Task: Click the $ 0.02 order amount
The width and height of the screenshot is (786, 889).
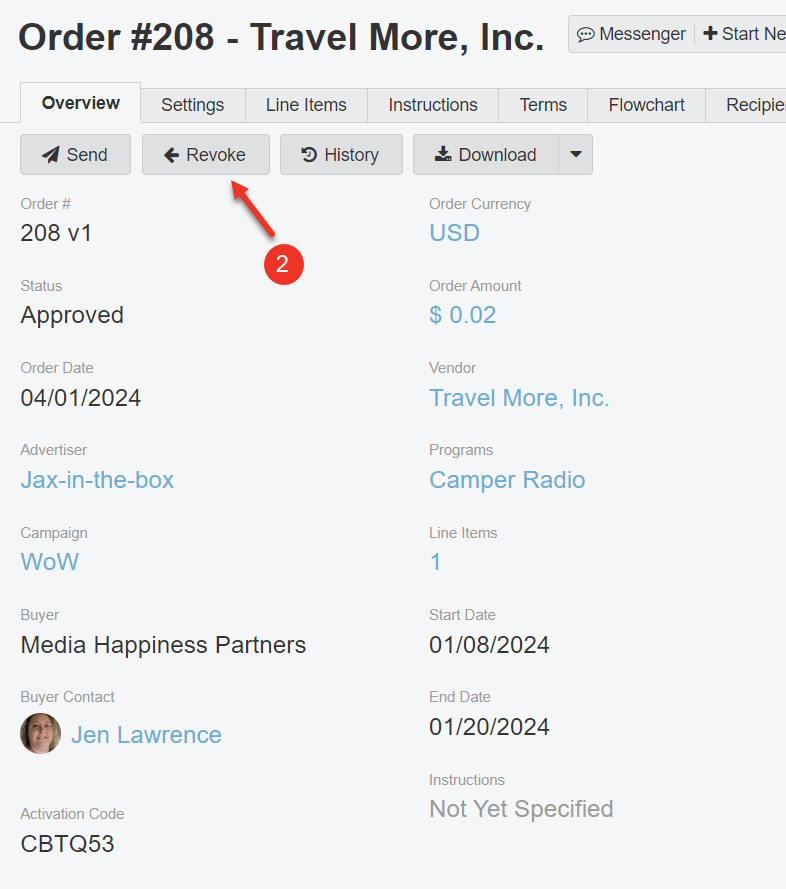Action: [462, 315]
